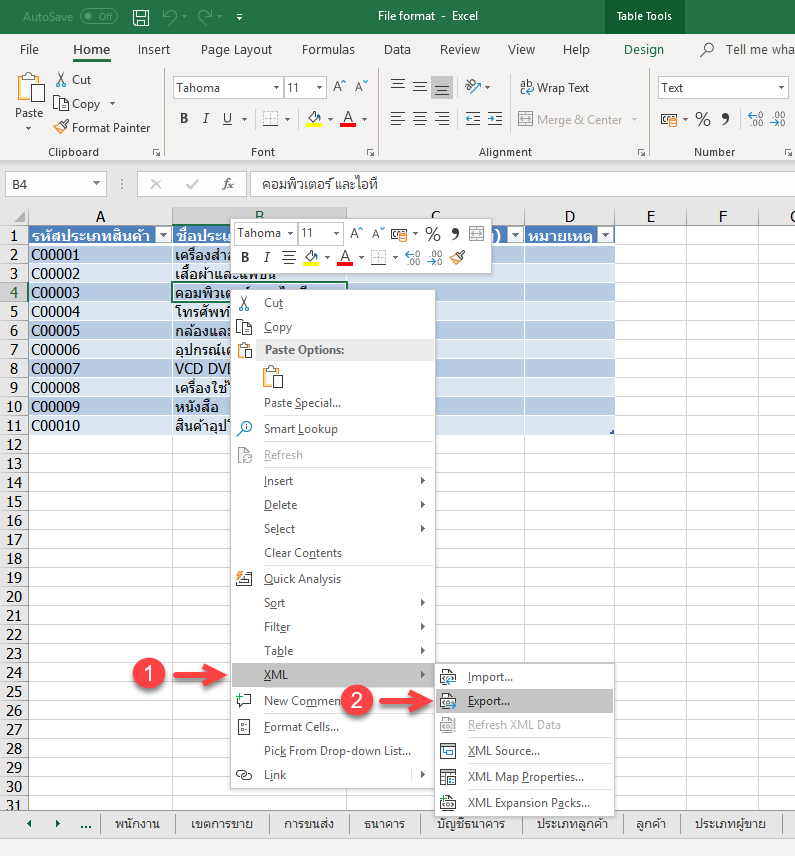Open ribbon fill color dropdown arrow

(330, 119)
